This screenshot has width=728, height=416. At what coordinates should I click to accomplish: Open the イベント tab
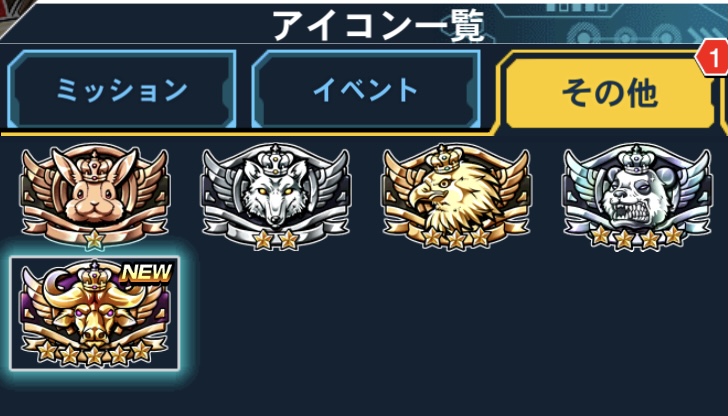point(366,89)
